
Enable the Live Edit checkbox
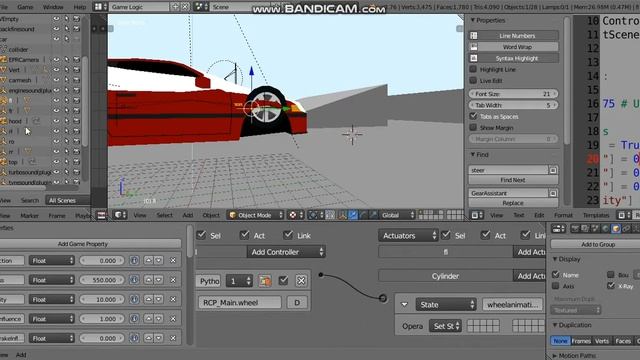[x=473, y=80]
